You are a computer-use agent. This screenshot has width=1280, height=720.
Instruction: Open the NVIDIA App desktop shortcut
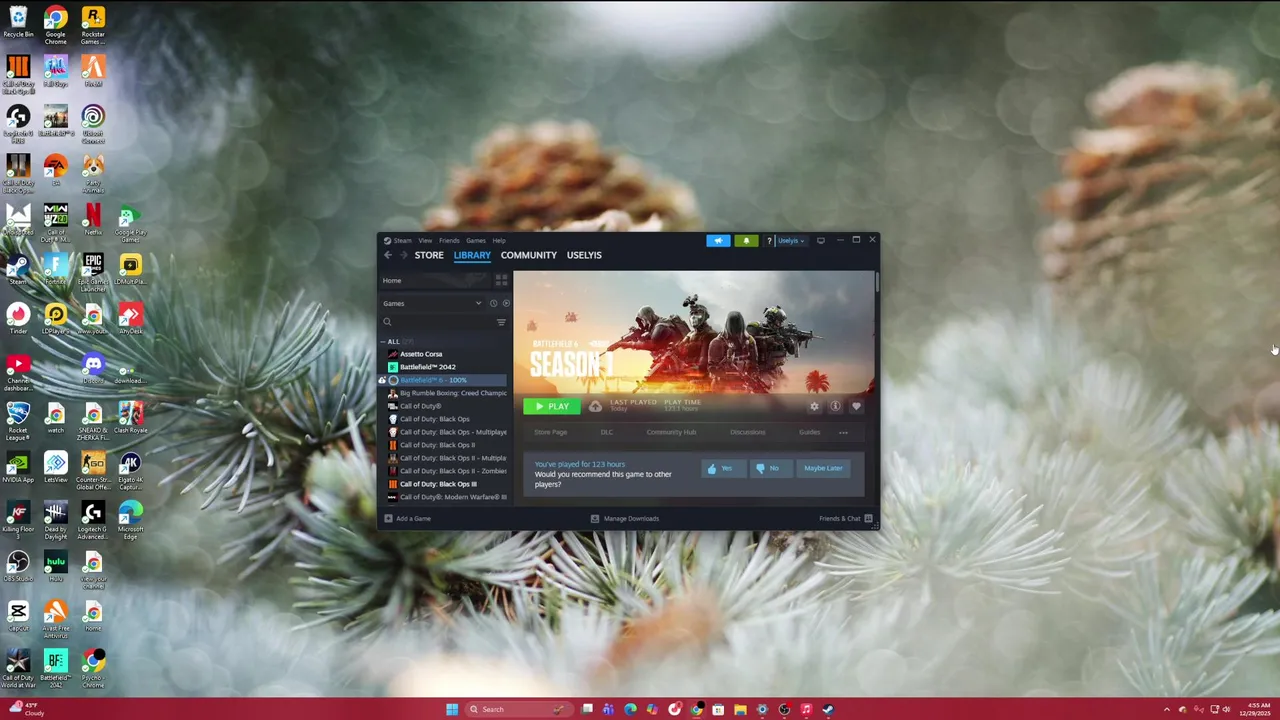point(18,466)
